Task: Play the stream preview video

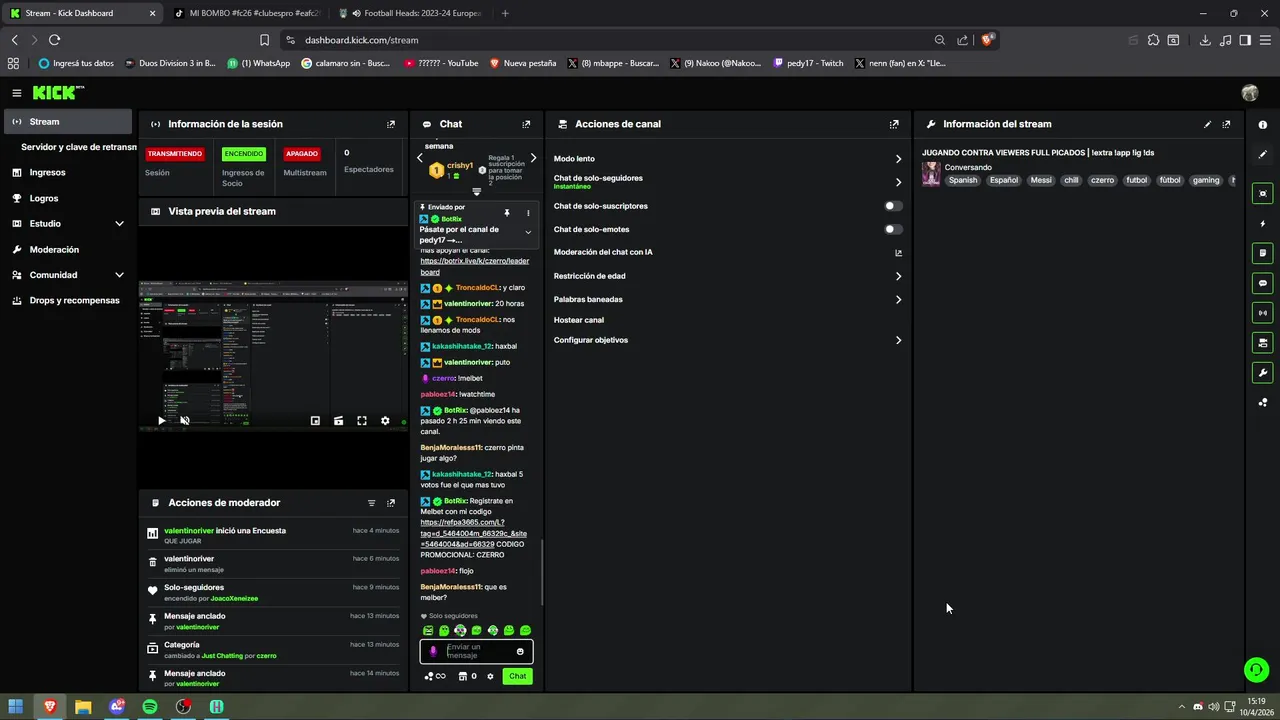Action: pos(161,421)
